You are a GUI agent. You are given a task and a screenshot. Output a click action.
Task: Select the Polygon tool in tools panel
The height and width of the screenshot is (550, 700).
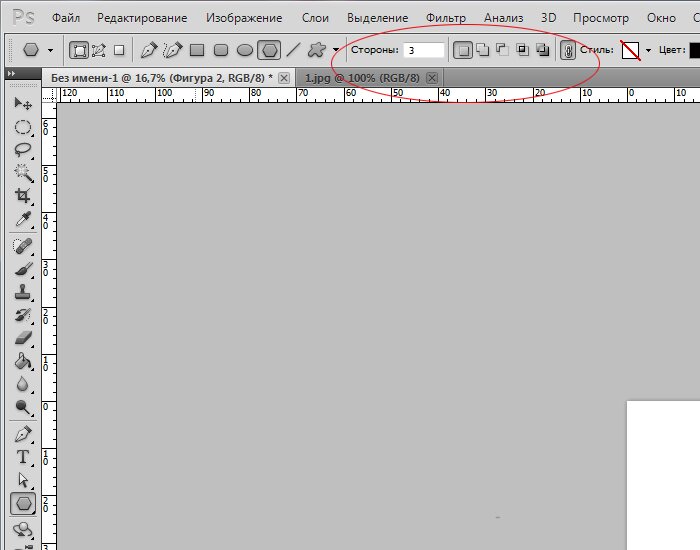[x=23, y=504]
